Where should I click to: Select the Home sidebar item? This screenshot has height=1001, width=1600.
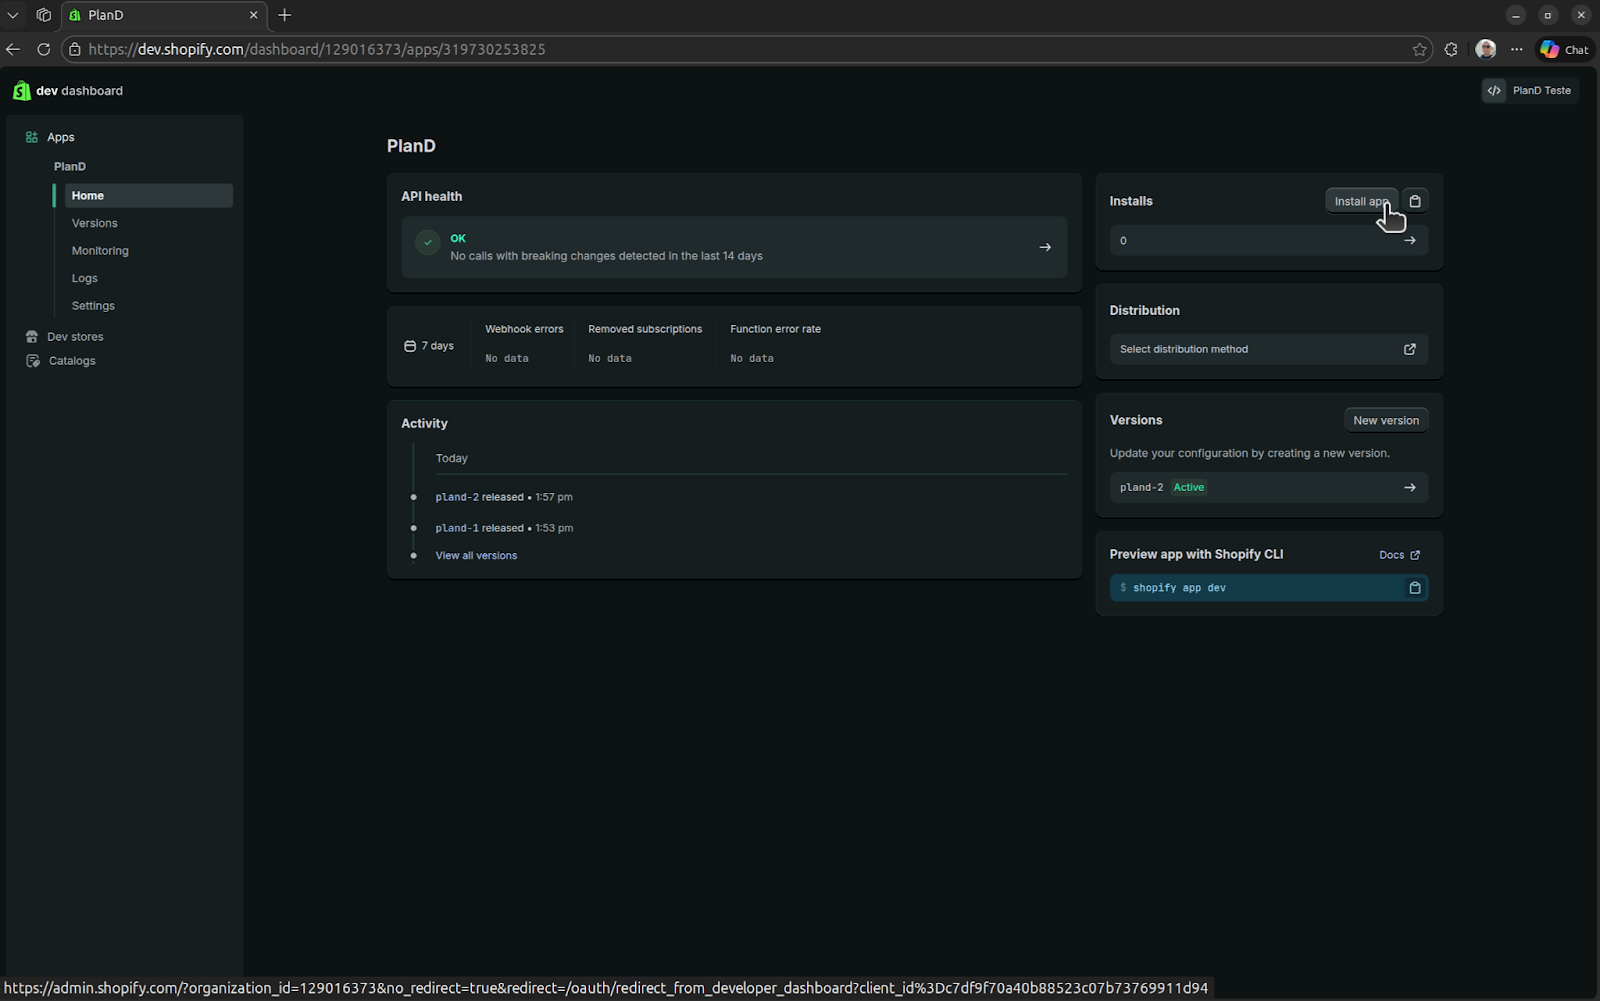pyautogui.click(x=149, y=196)
